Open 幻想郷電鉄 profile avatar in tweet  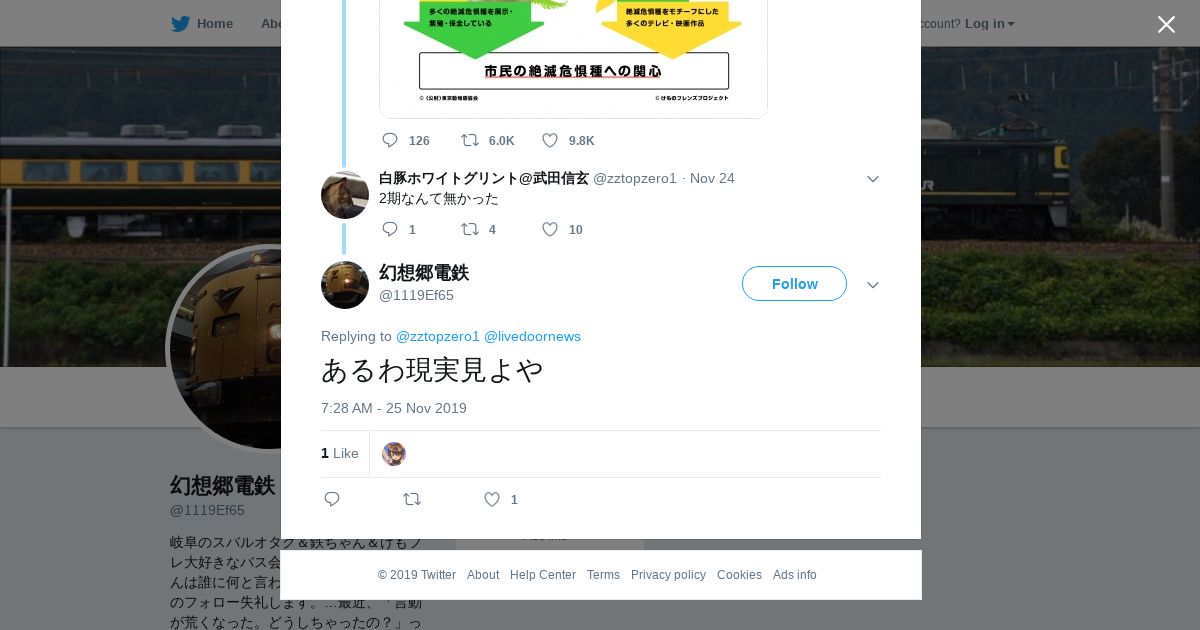point(345,285)
